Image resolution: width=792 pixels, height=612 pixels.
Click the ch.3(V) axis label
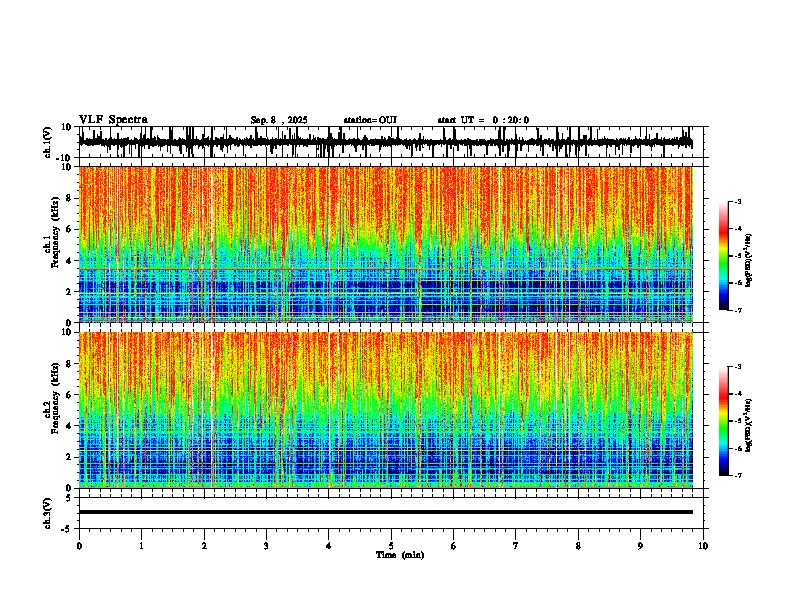(47, 514)
